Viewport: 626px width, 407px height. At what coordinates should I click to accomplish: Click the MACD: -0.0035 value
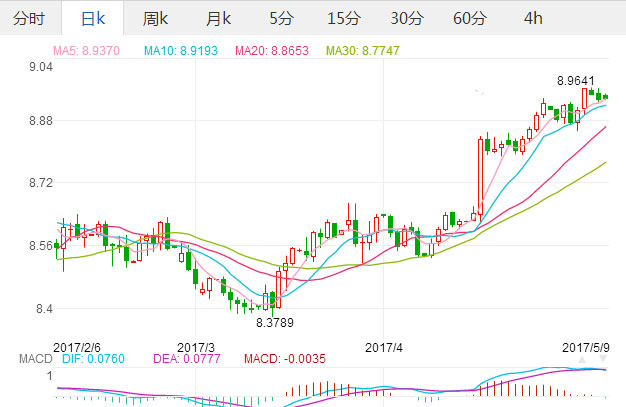285,359
